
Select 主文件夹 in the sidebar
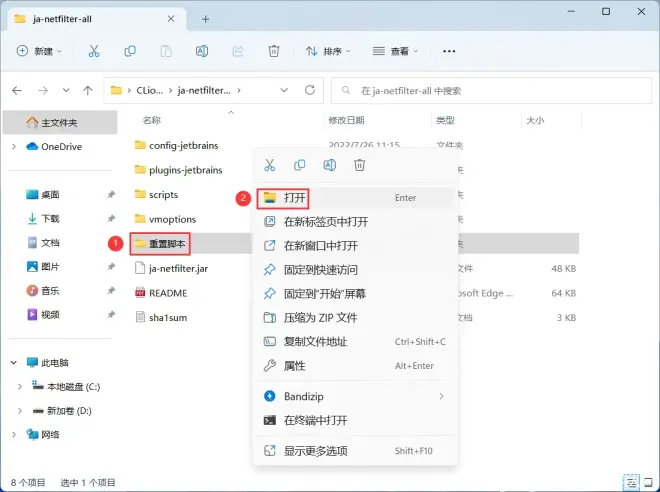click(x=60, y=122)
